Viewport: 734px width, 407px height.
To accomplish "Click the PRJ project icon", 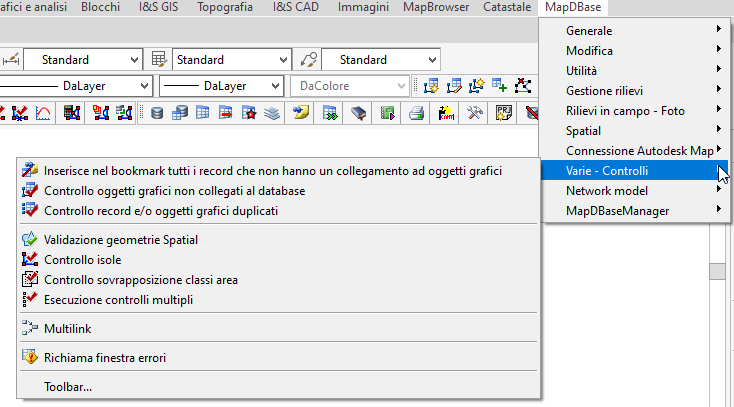I will 503,113.
